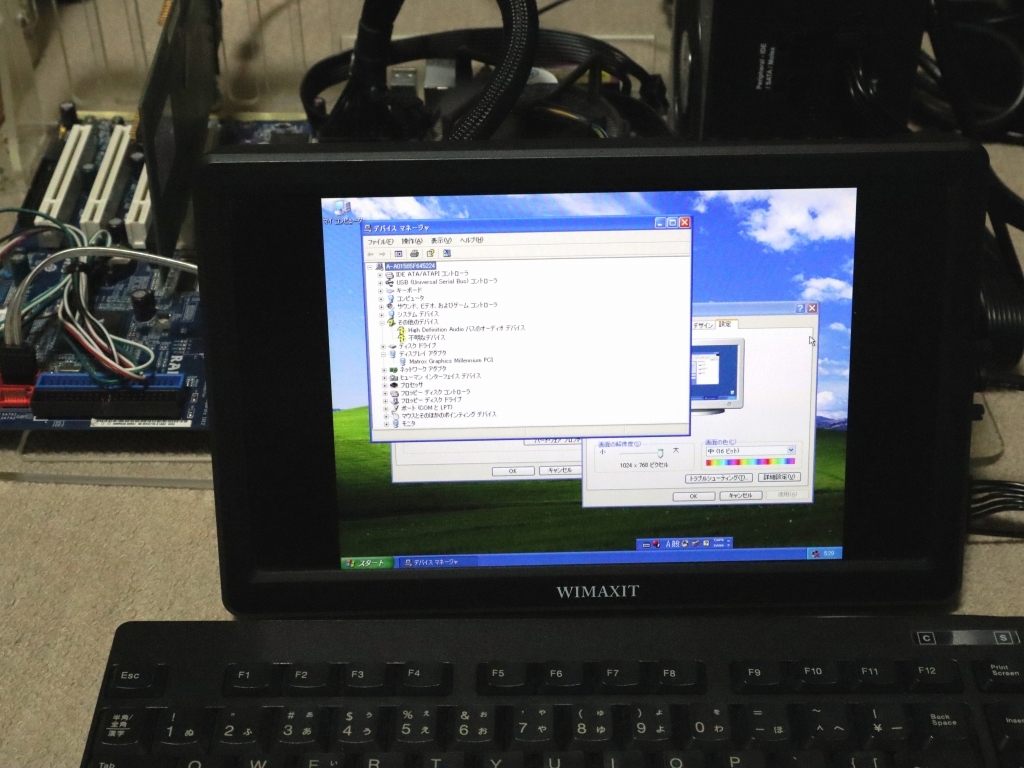This screenshot has height=768, width=1024.
Task: Click the monitor preview image in display properties
Action: click(717, 374)
